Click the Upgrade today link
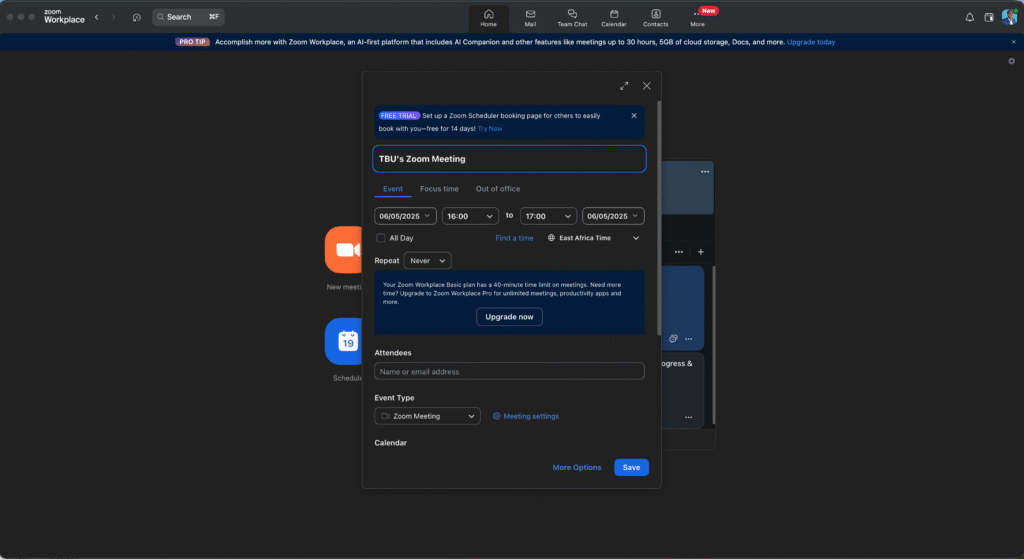The width and height of the screenshot is (1024, 559). pos(811,42)
